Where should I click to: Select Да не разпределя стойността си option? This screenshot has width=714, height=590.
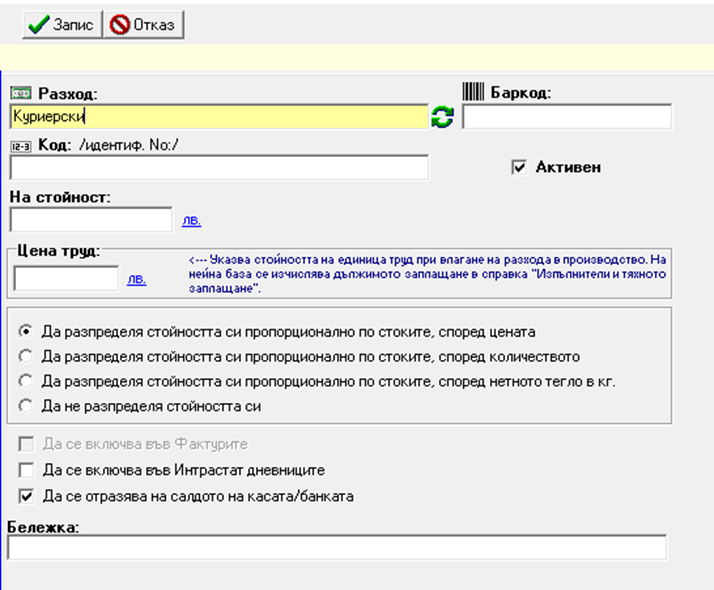pyautogui.click(x=26, y=406)
